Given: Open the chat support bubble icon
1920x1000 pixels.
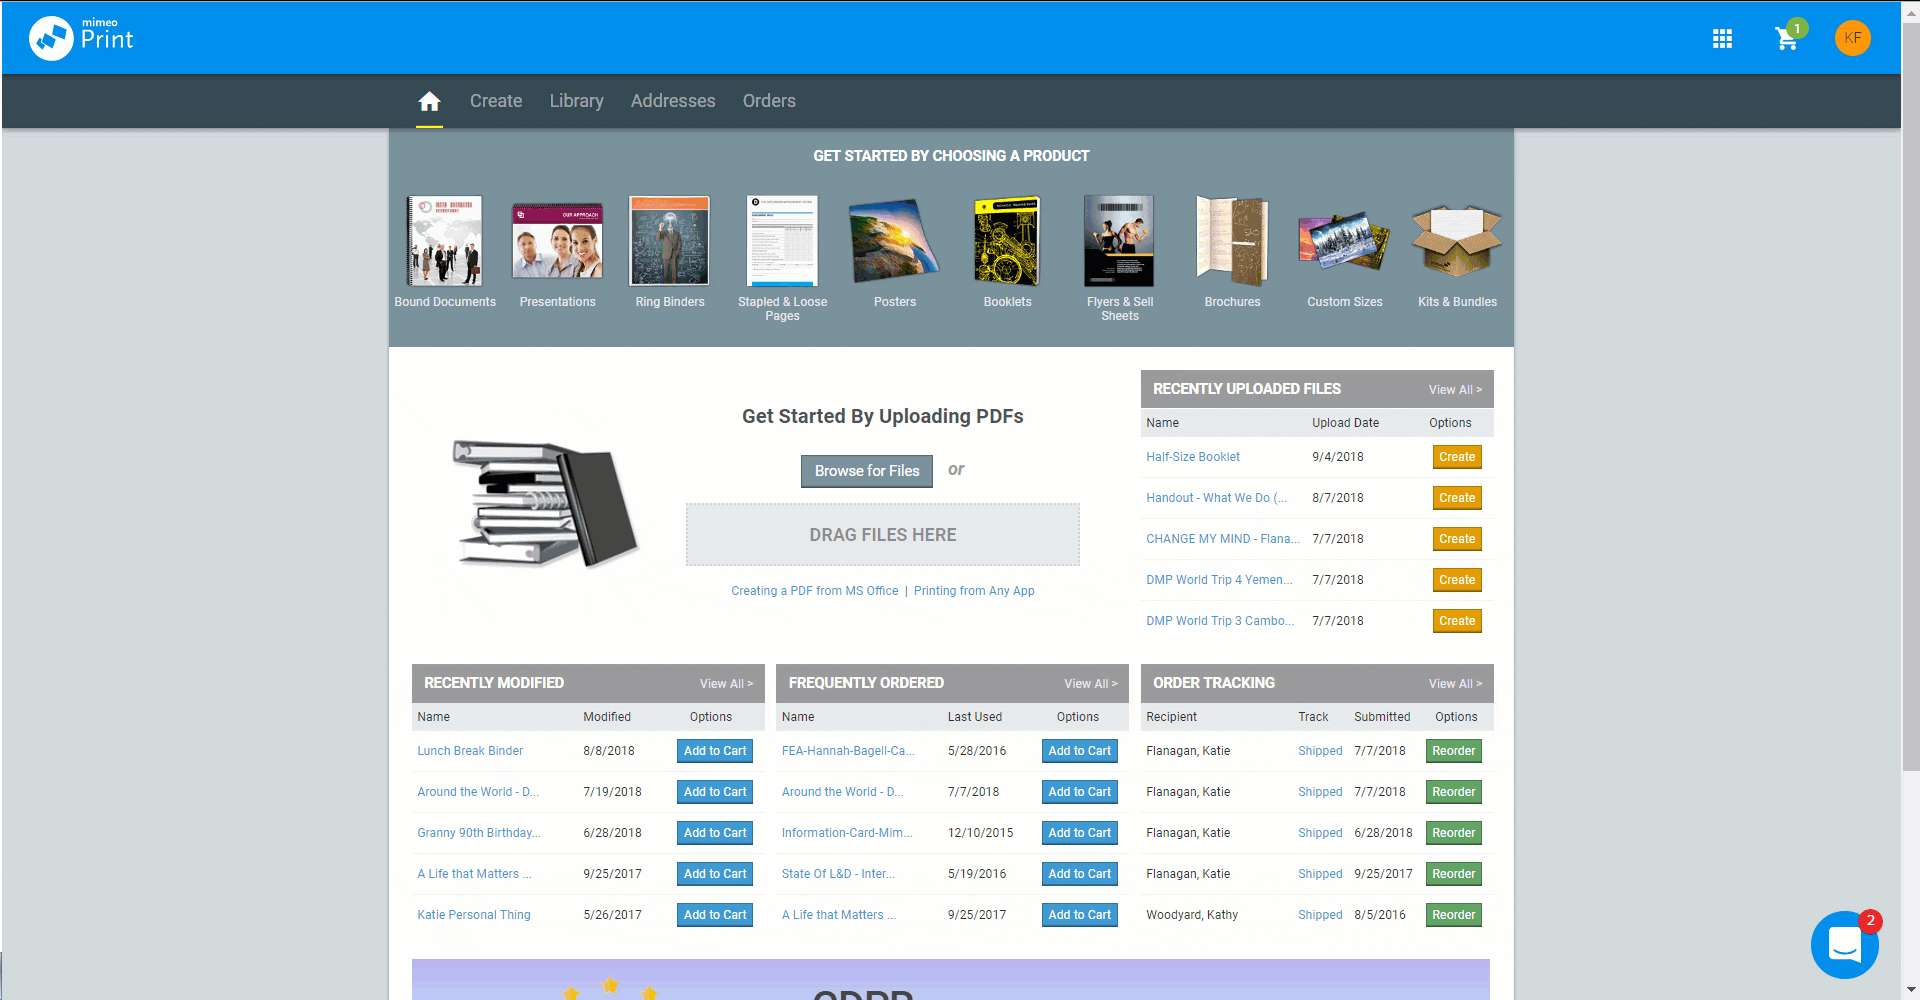Looking at the screenshot, I should (x=1844, y=944).
